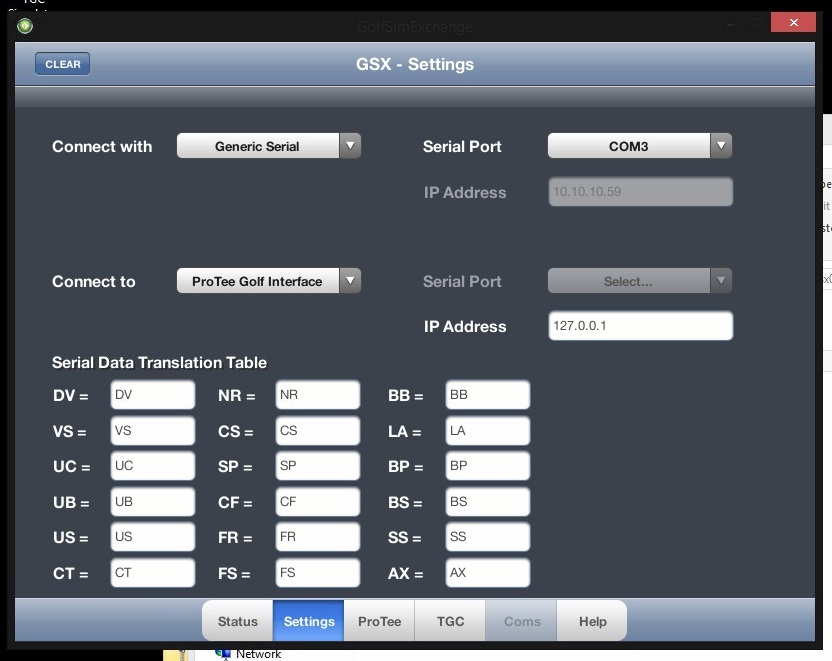Click the BB translation input field

point(487,395)
